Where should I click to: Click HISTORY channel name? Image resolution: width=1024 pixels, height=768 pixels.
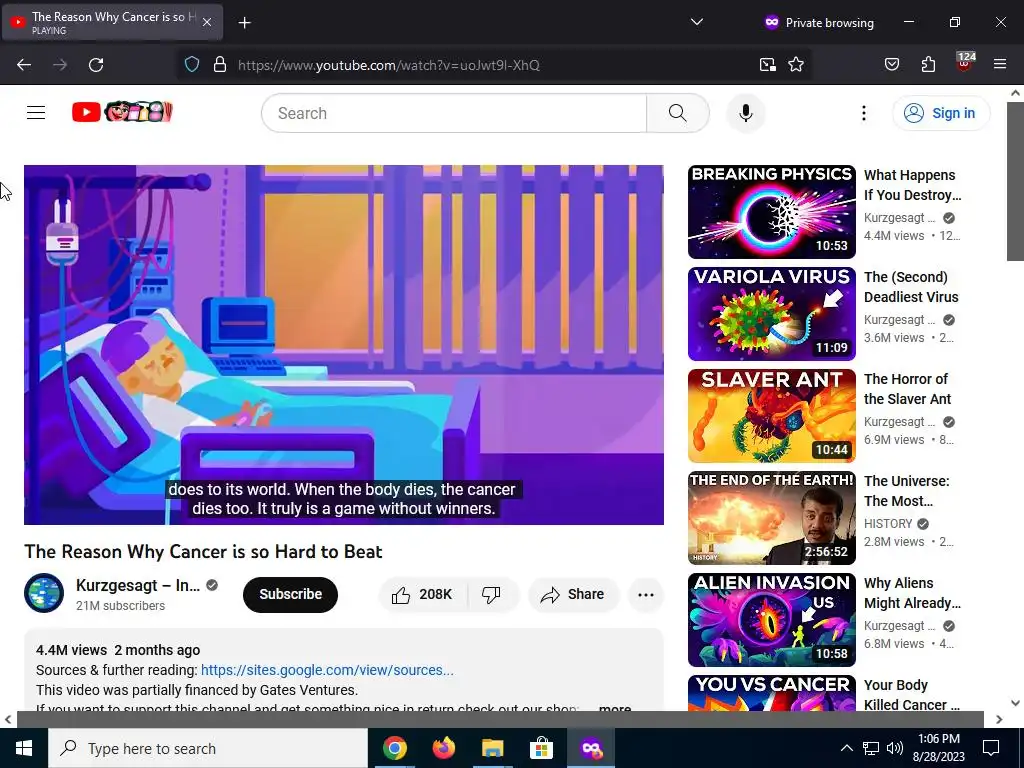point(888,524)
